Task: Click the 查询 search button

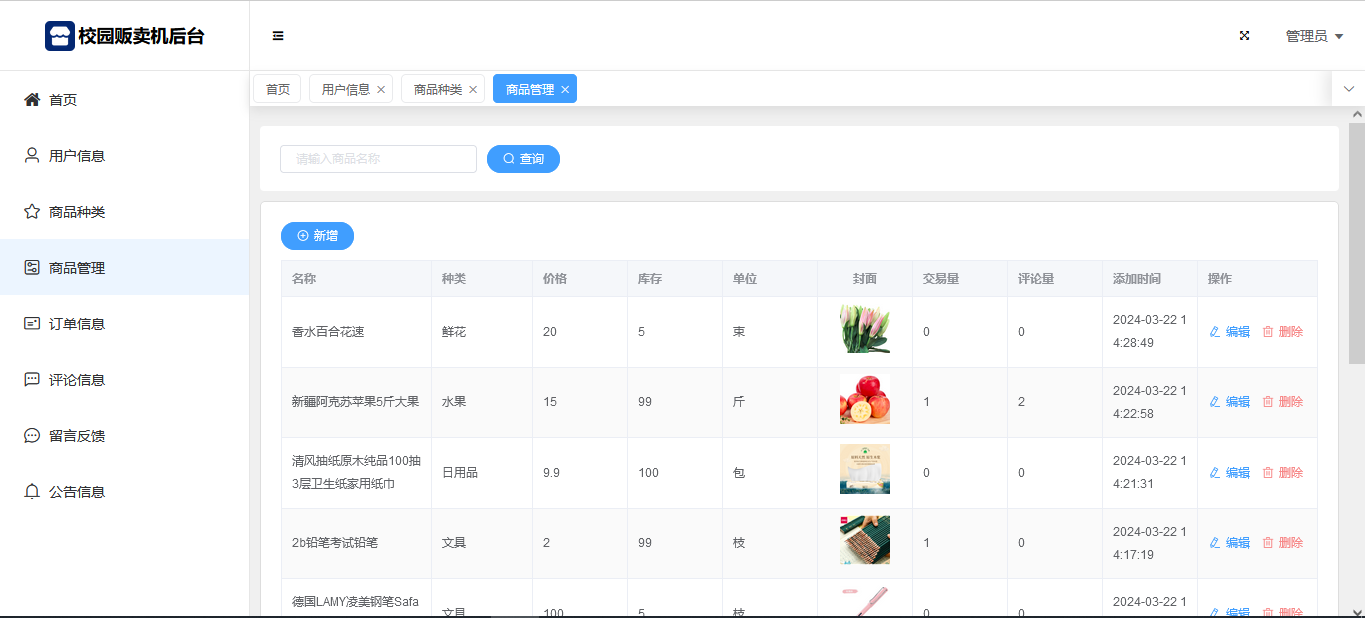Action: 523,159
